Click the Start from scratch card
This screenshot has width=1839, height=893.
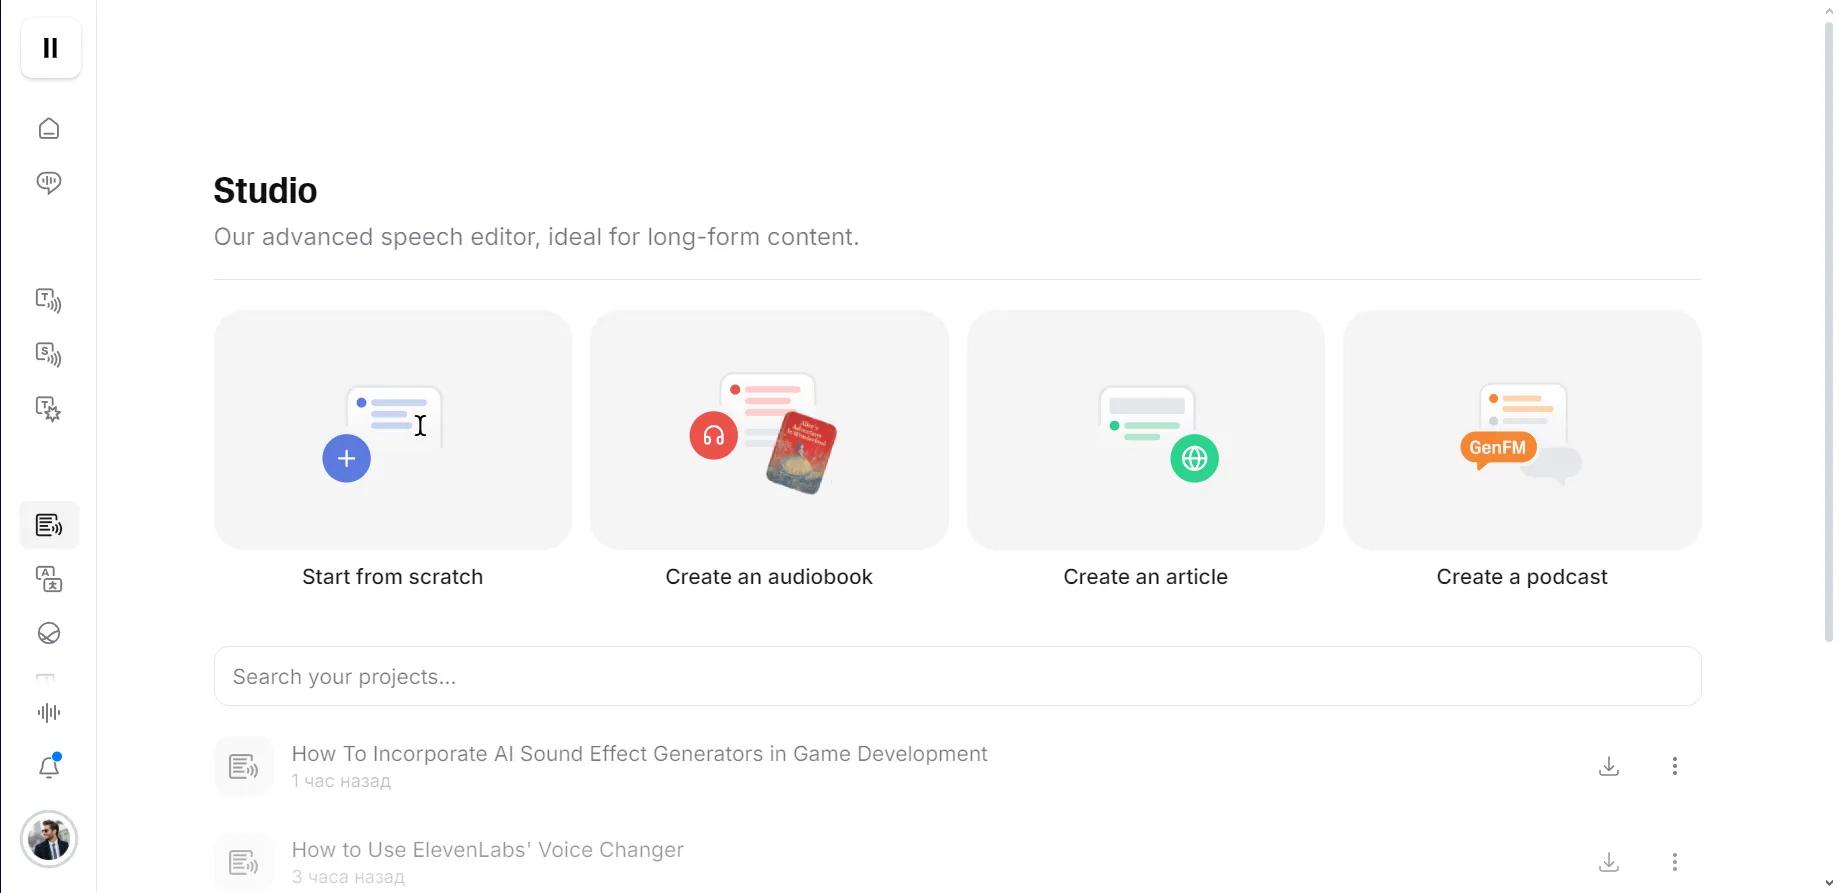coord(393,430)
